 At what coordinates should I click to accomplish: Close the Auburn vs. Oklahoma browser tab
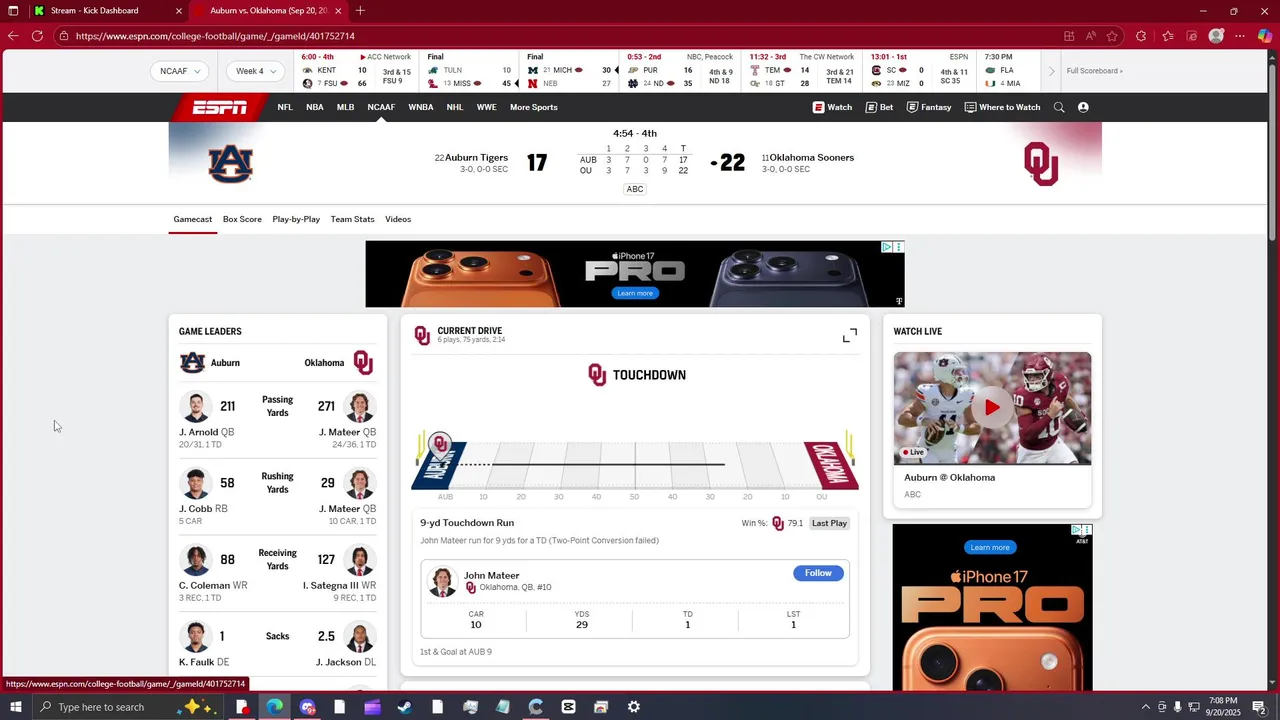point(338,11)
